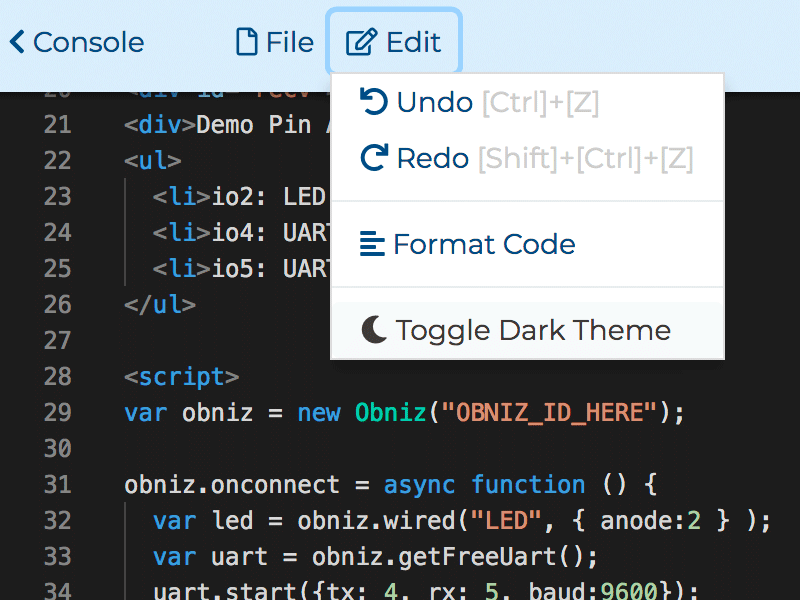Toggle Dark Theme from the Edit menu
800x600 pixels.
528,330
